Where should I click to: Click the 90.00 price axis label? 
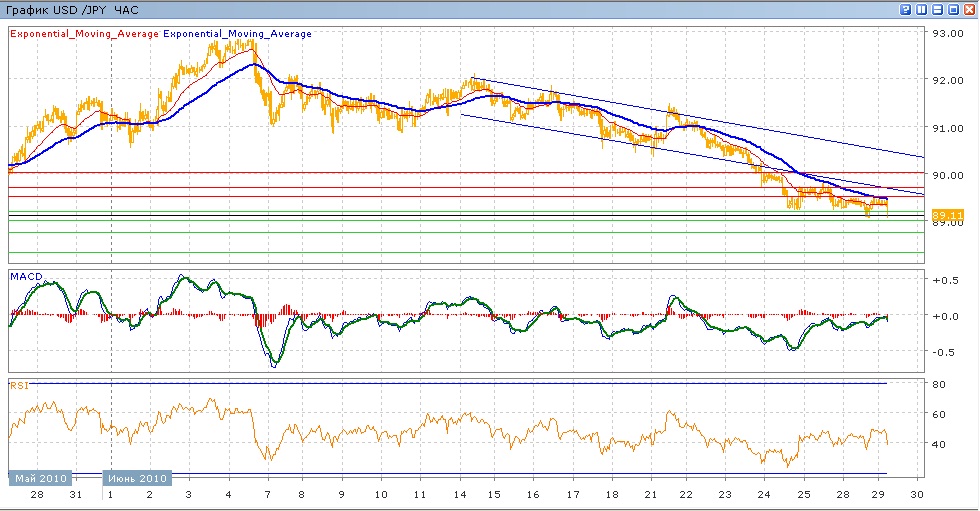947,175
